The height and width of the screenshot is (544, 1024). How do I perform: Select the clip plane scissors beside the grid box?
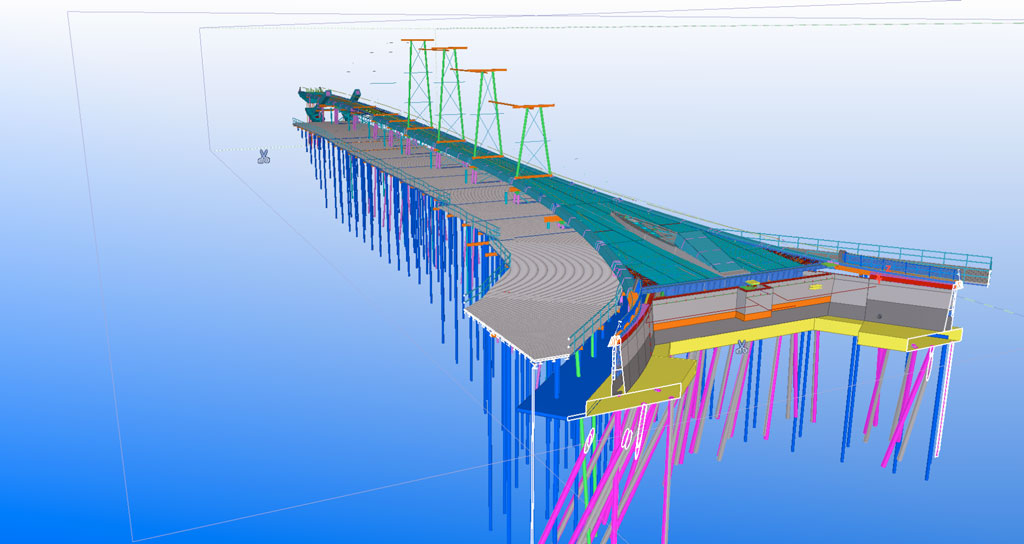263,156
